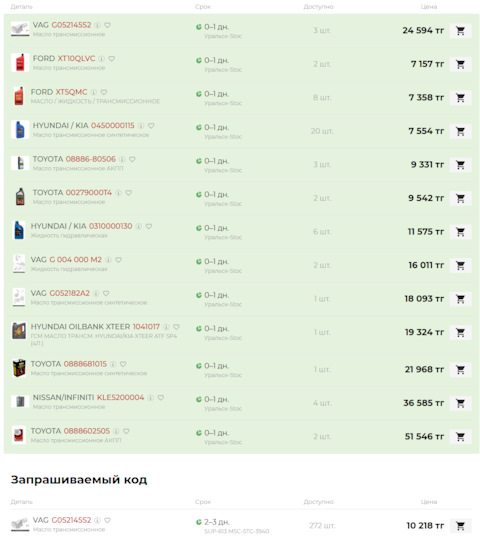Sort by Срок column header
Screen dimensions: 480x548
pos(203,7)
